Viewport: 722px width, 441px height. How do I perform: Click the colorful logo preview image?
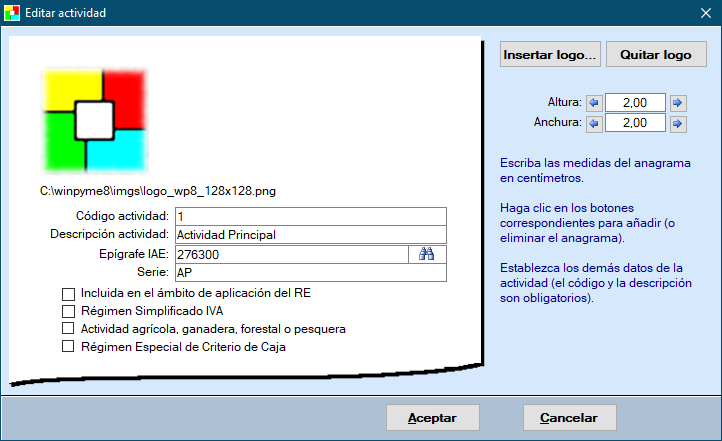coord(94,120)
